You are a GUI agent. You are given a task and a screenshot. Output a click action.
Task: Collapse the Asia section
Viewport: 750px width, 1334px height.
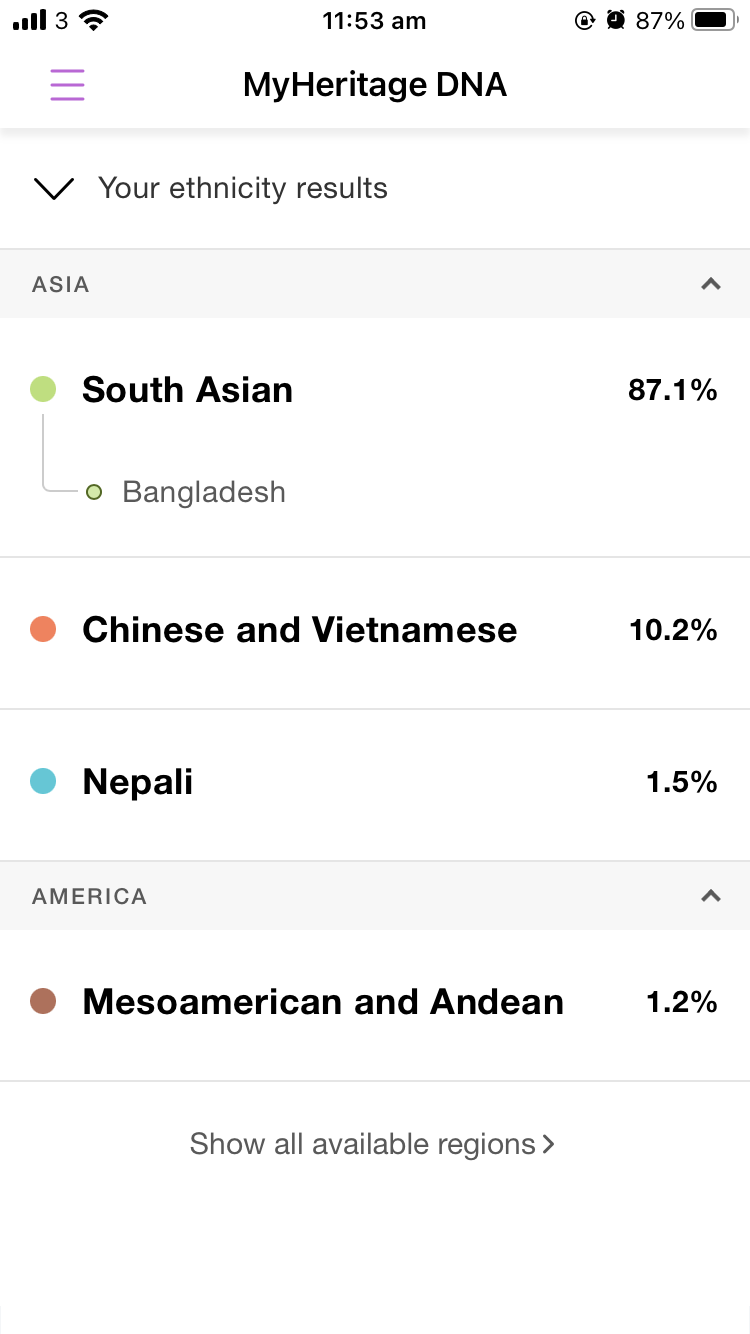click(x=711, y=284)
